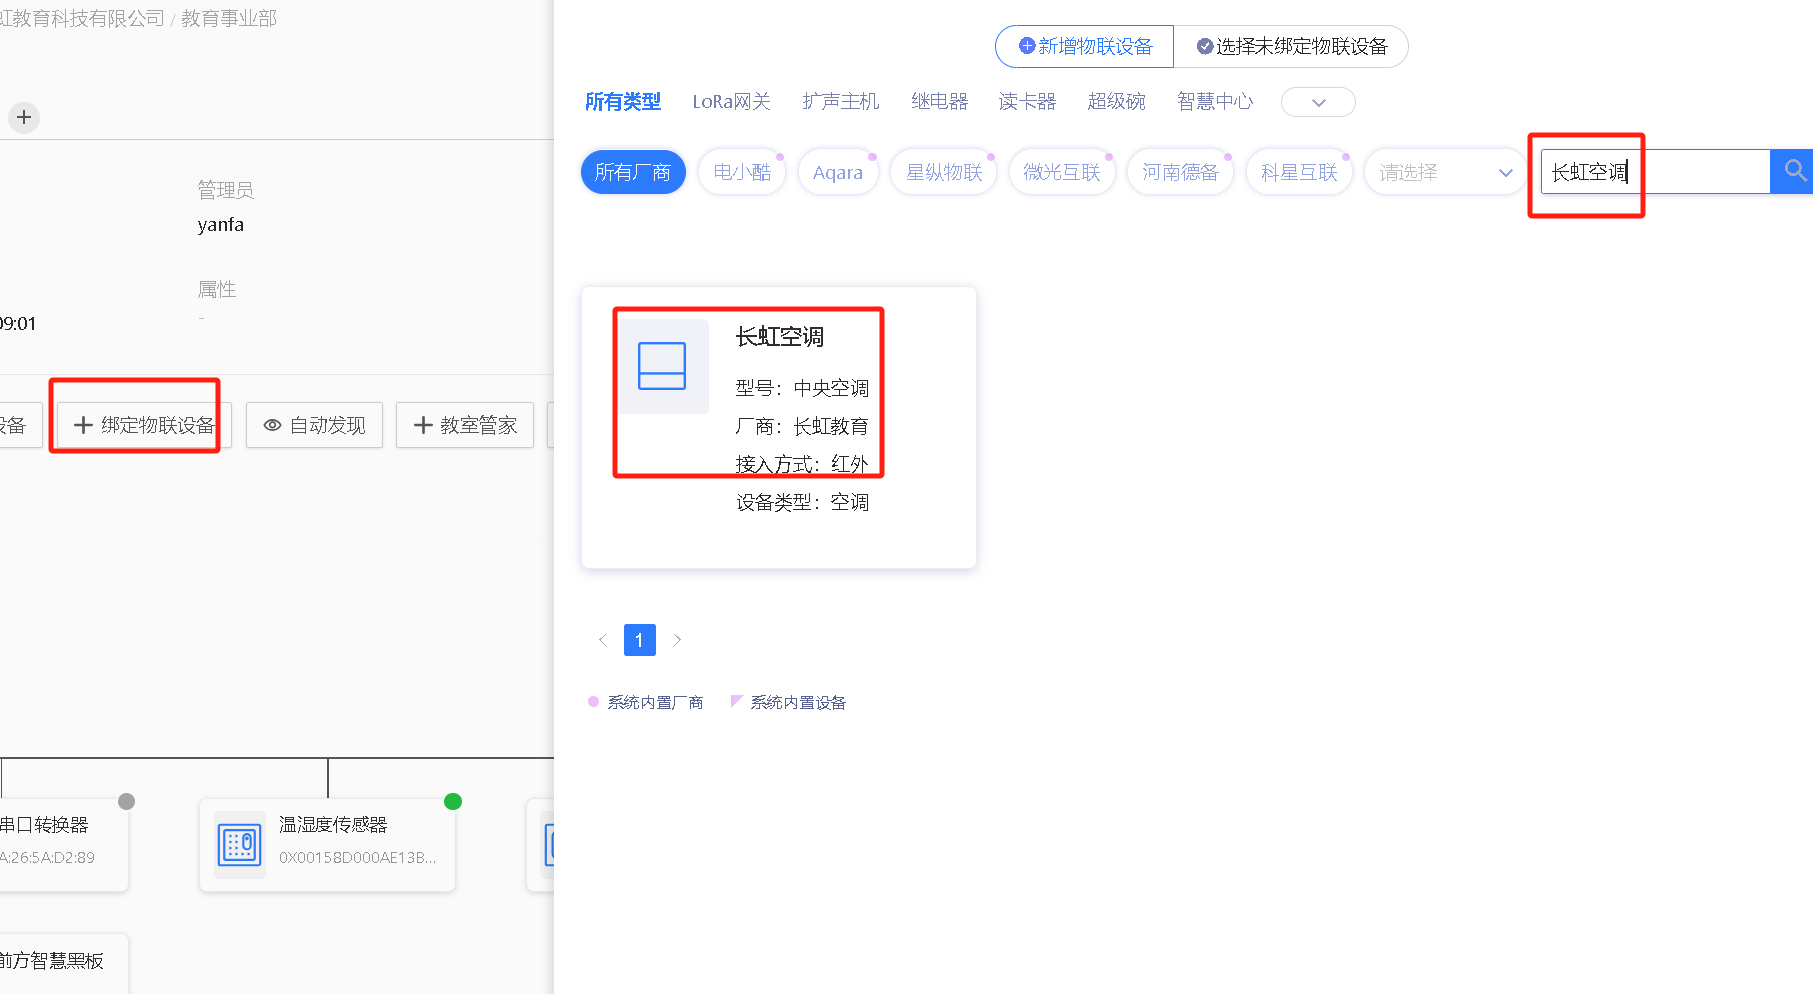Viewport: 1813px width, 994px height.
Task: Toggle the 自动发现 eye button
Action: pos(314,425)
